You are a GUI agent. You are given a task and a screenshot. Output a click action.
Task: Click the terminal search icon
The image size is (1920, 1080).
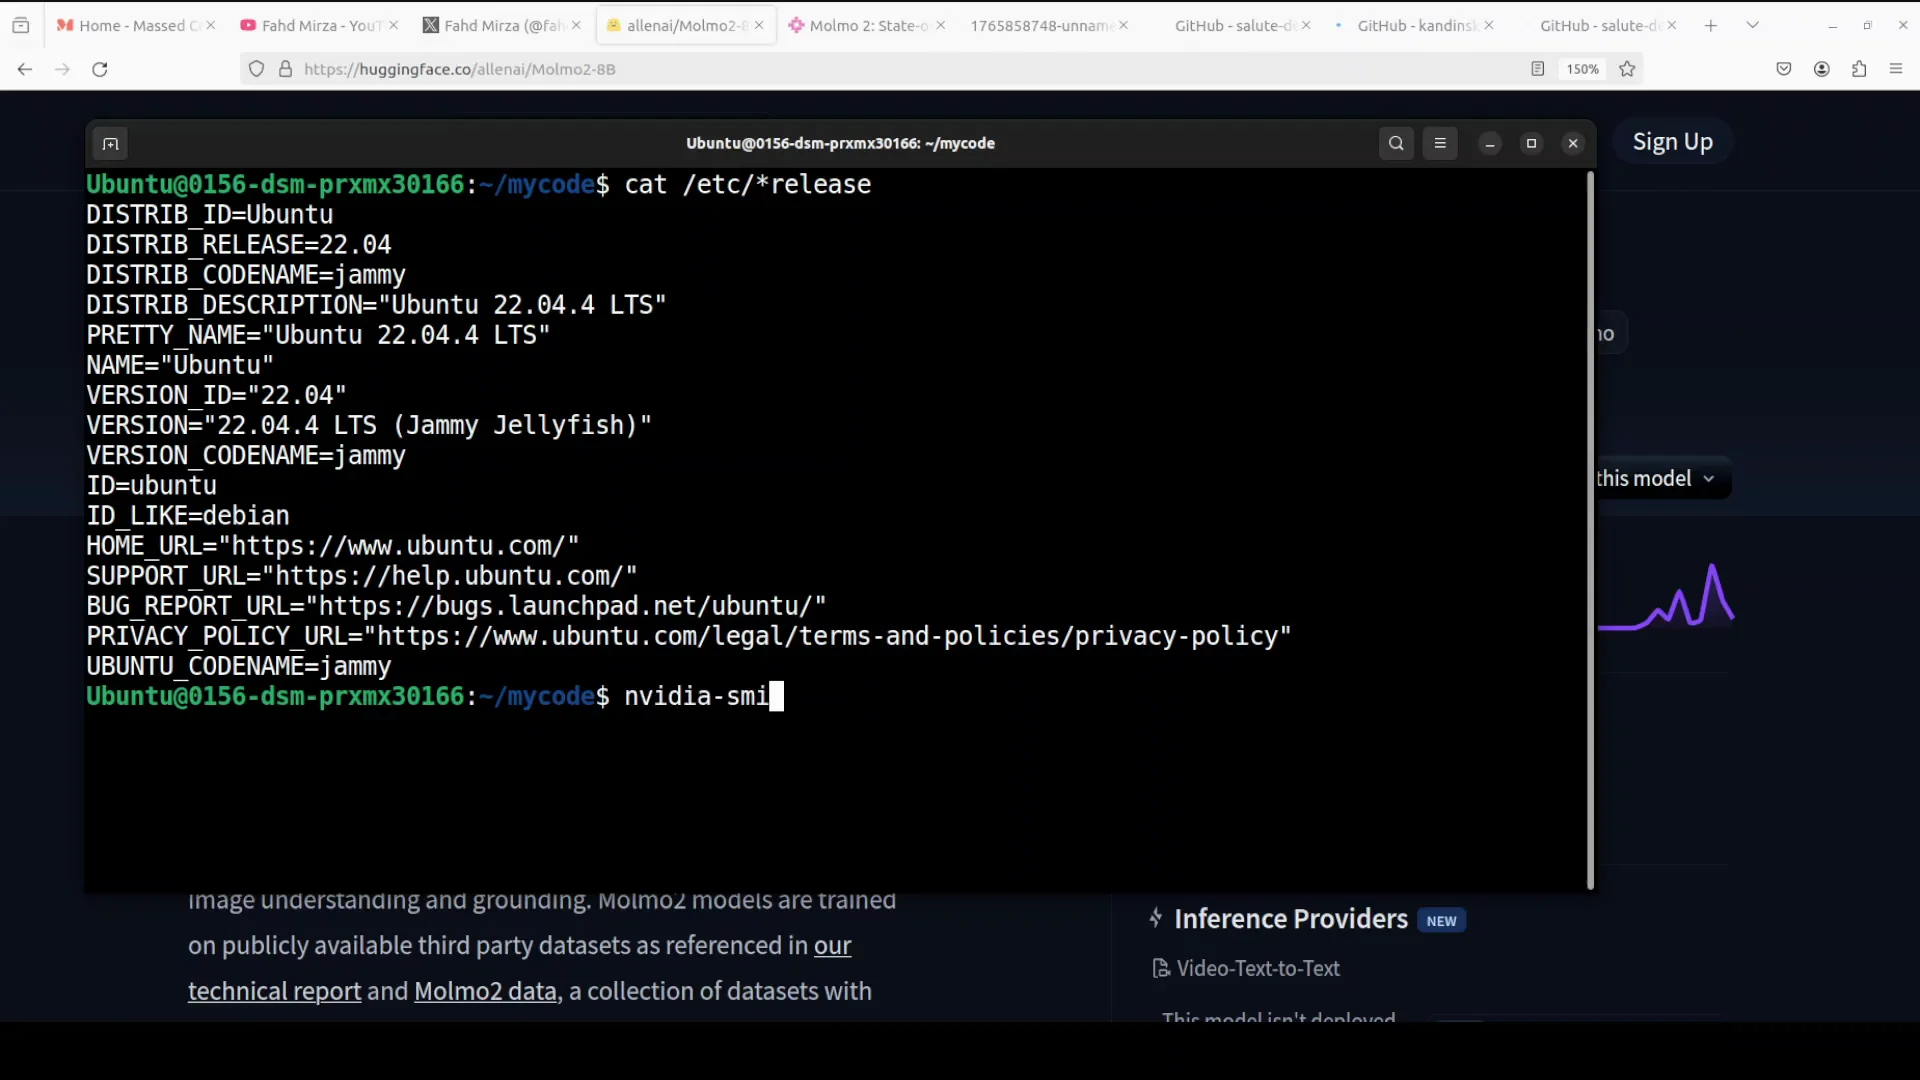coord(1396,143)
